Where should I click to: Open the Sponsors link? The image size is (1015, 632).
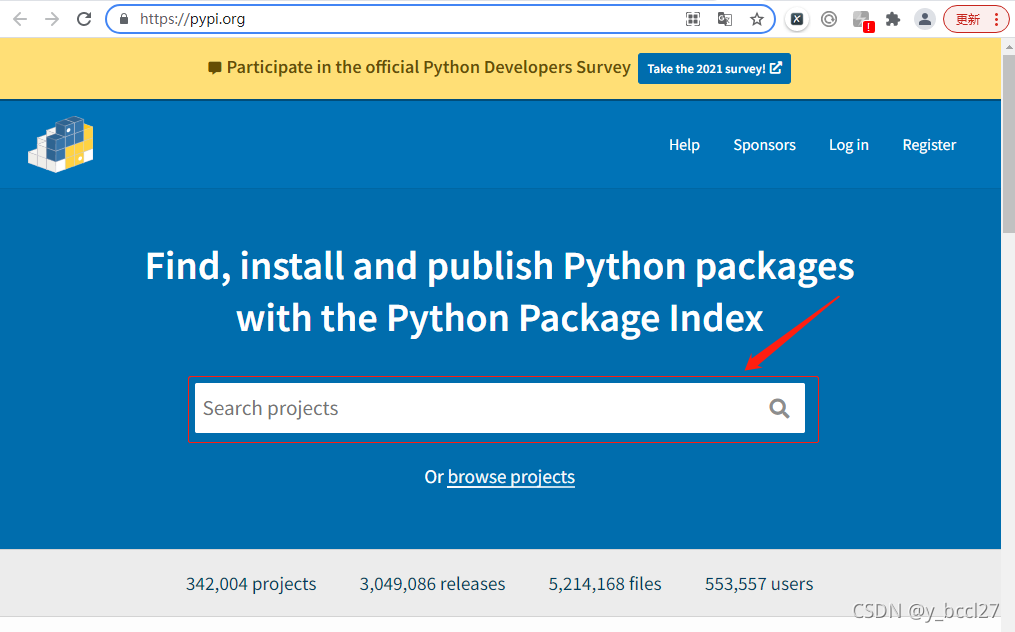[764, 145]
